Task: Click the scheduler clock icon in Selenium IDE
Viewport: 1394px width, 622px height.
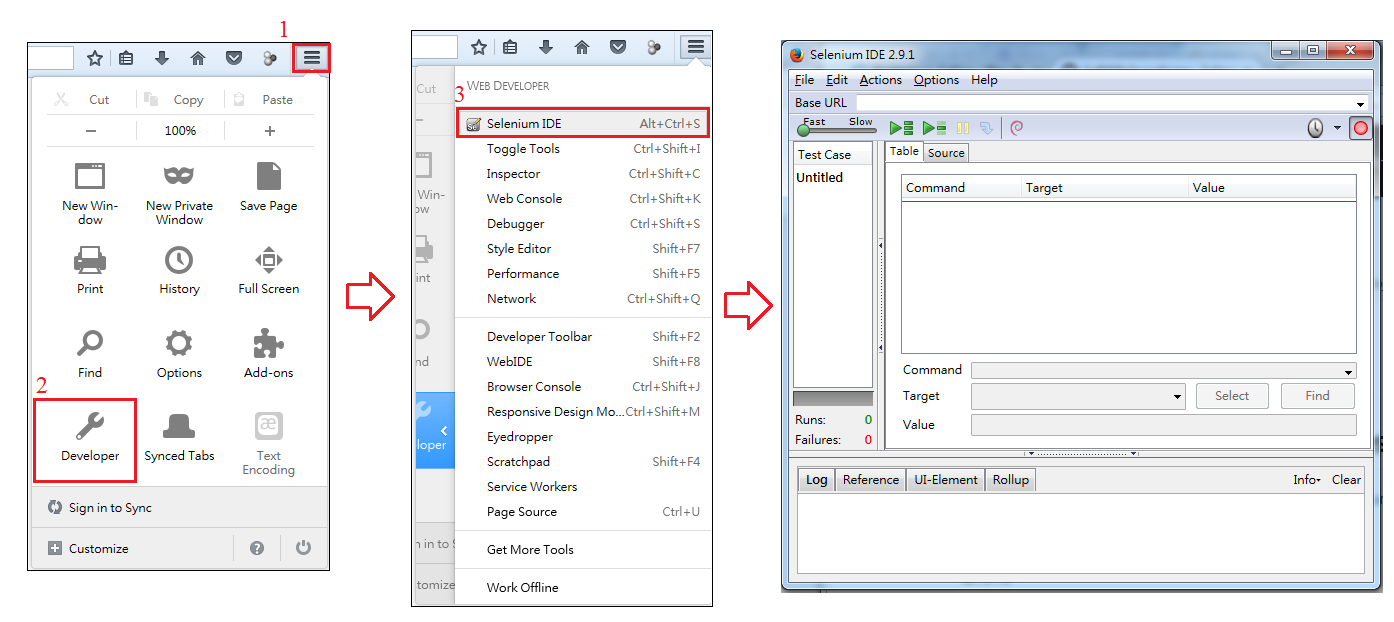Action: click(1316, 128)
